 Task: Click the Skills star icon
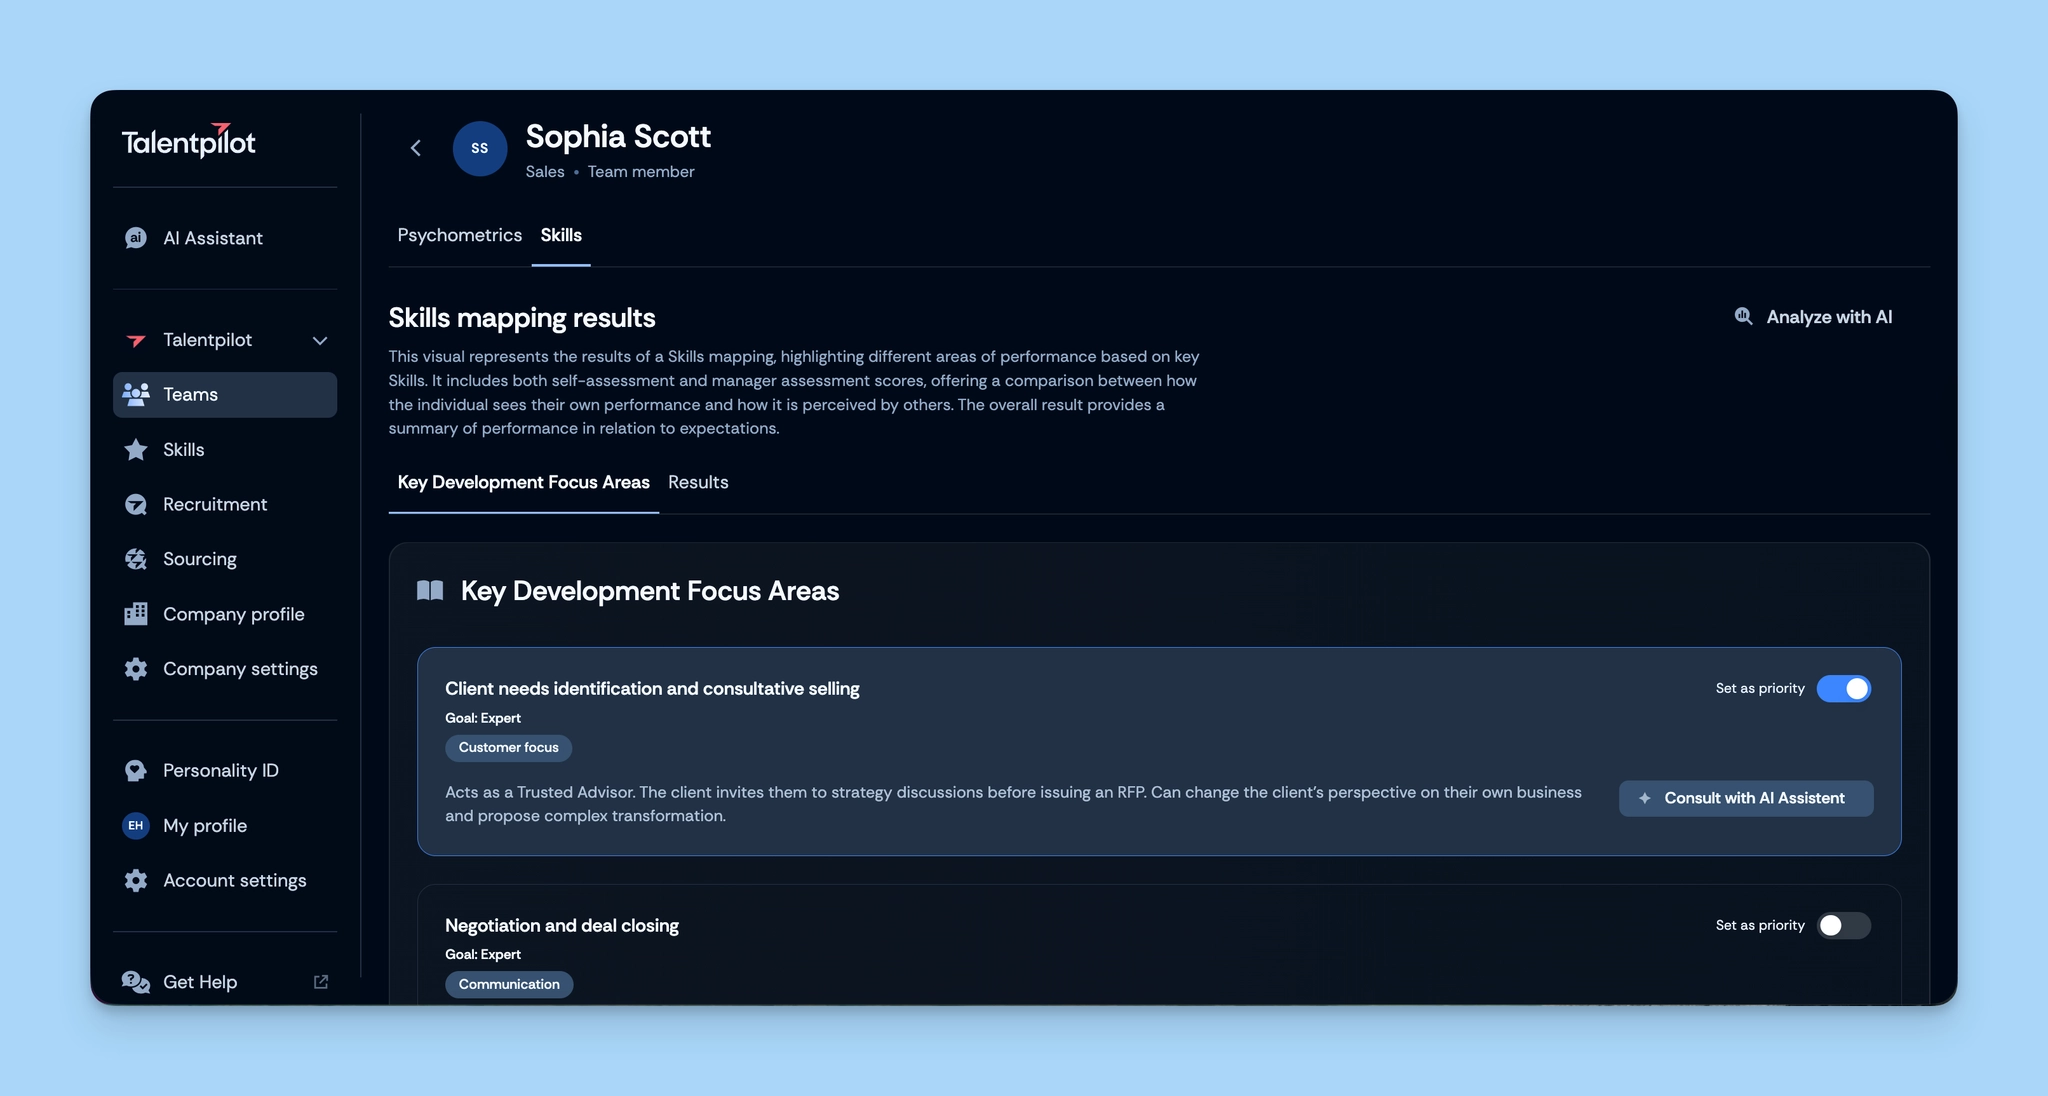136,450
